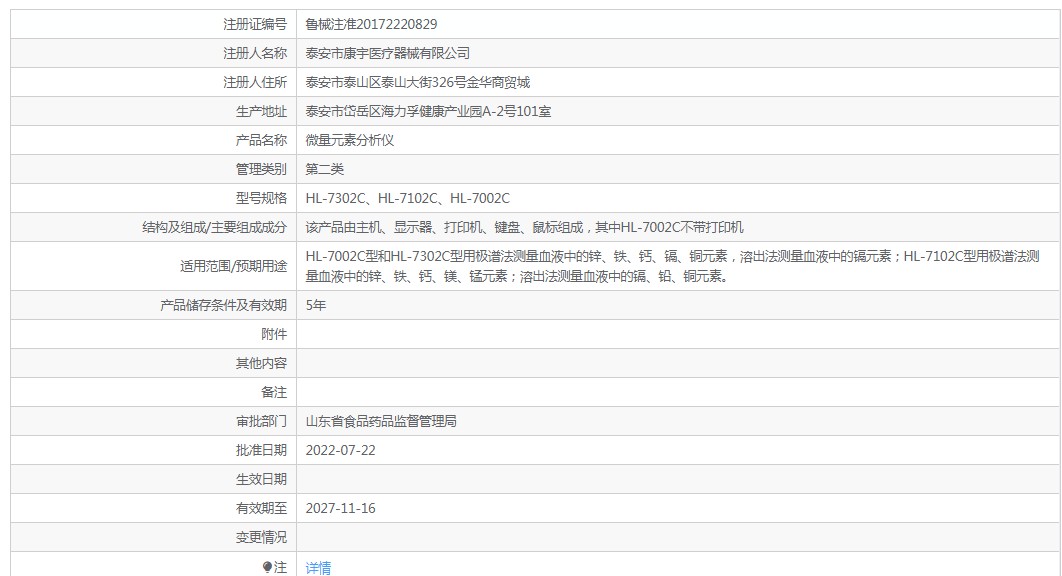Select address 泰安市泰山区泰山大街326号金华商贸城
Screen dimensions: 1062x576
point(418,83)
